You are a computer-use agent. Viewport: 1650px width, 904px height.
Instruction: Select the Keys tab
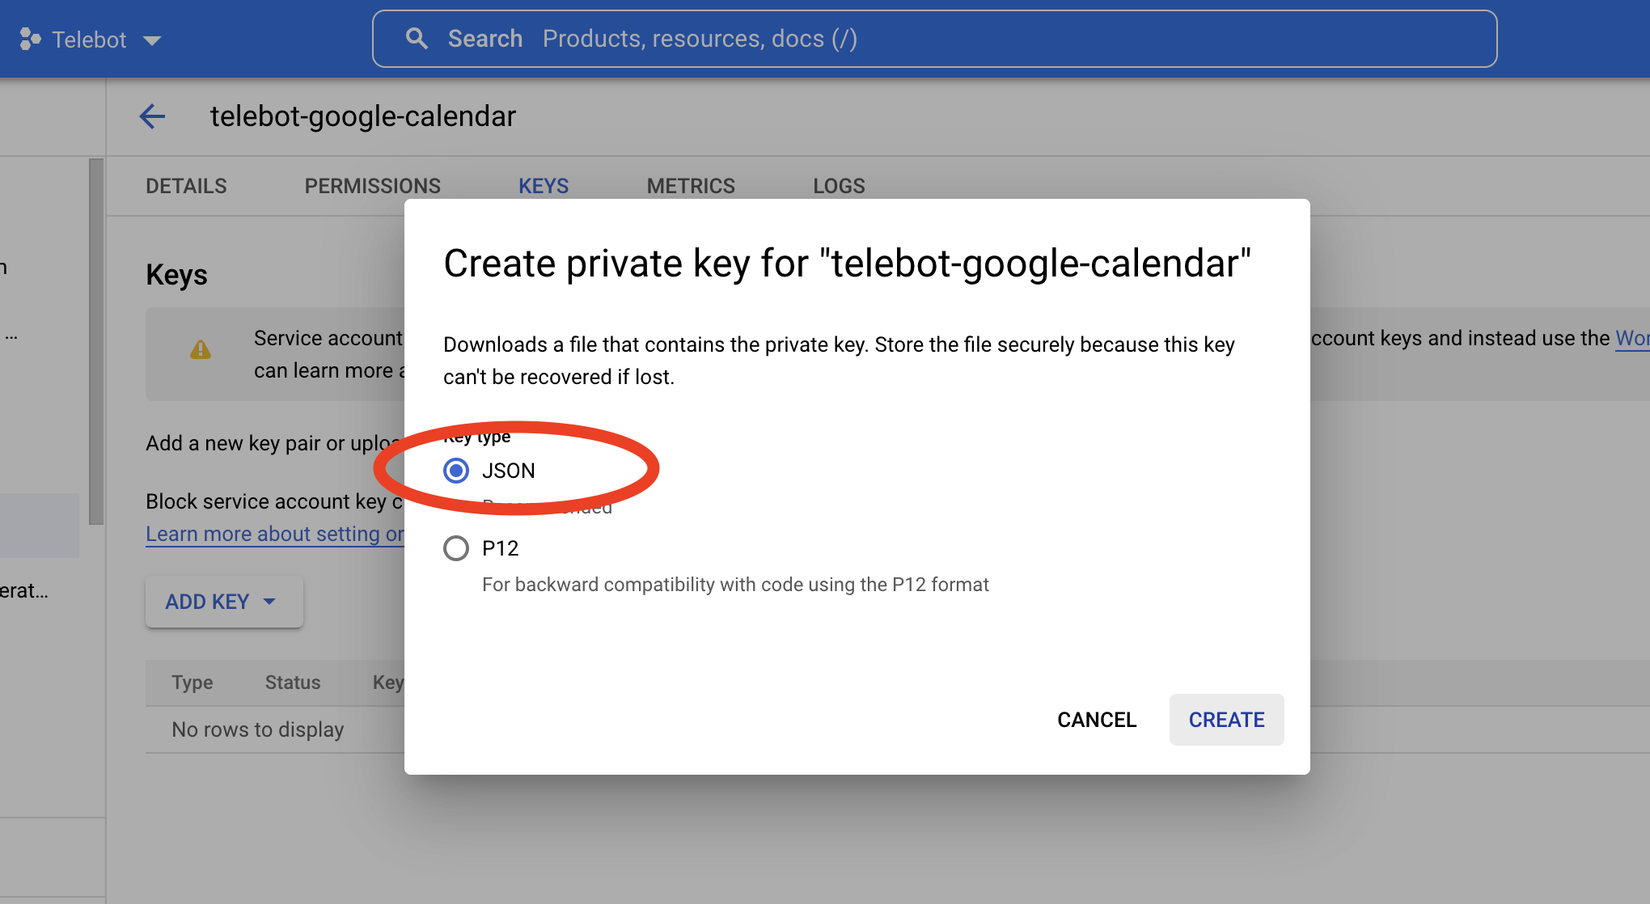[x=543, y=186]
